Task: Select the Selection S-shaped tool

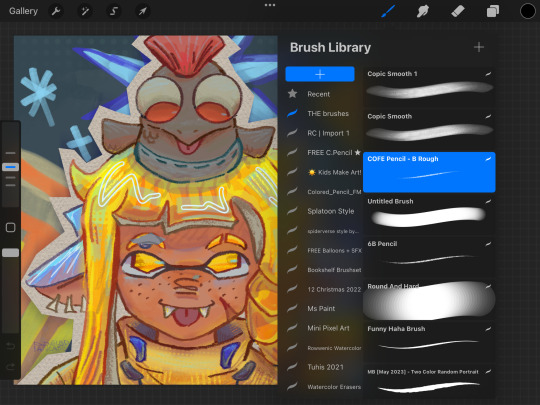Action: click(x=114, y=11)
